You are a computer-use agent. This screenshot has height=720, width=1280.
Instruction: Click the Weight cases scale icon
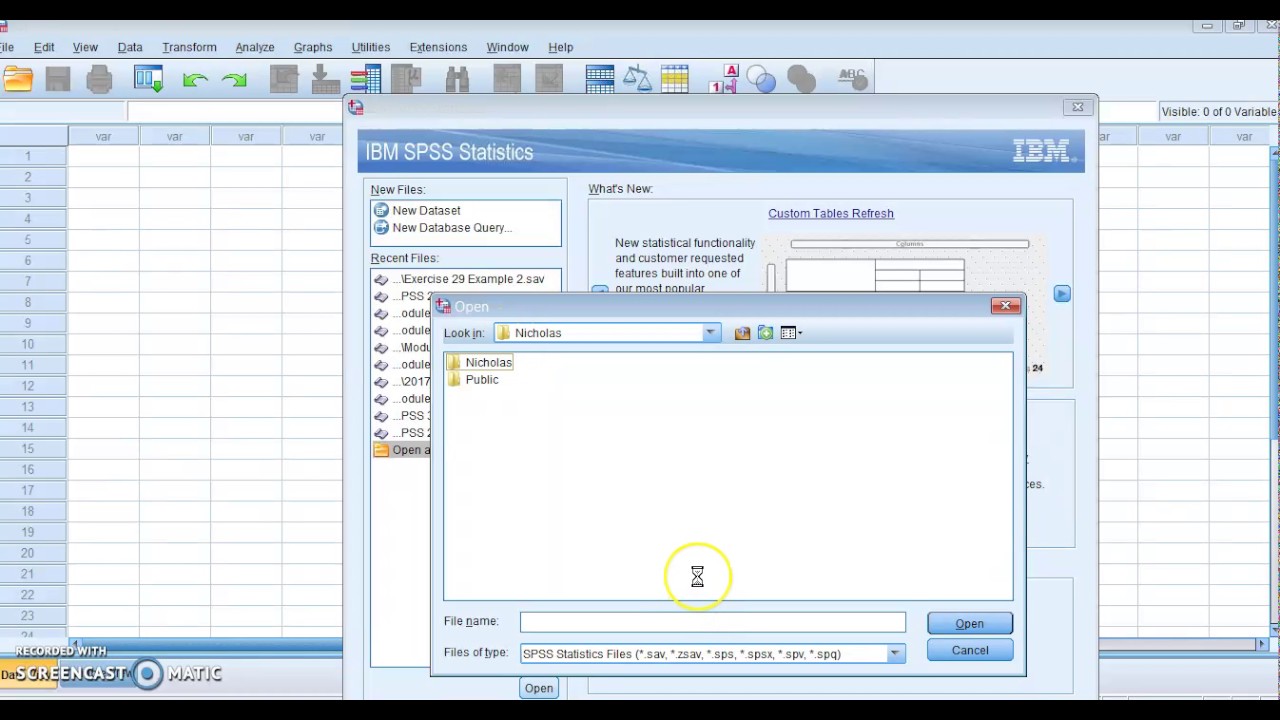tap(636, 79)
